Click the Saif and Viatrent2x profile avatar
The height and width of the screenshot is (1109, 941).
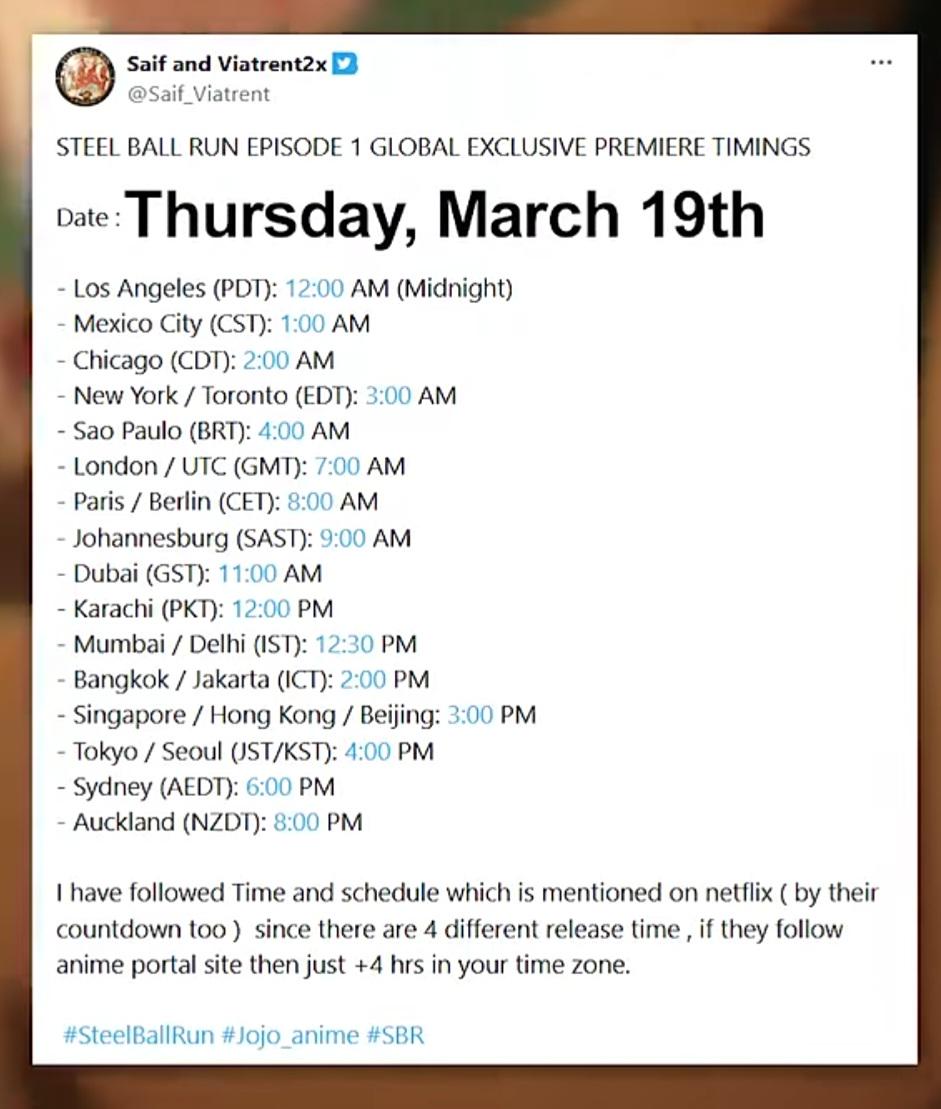click(x=85, y=77)
